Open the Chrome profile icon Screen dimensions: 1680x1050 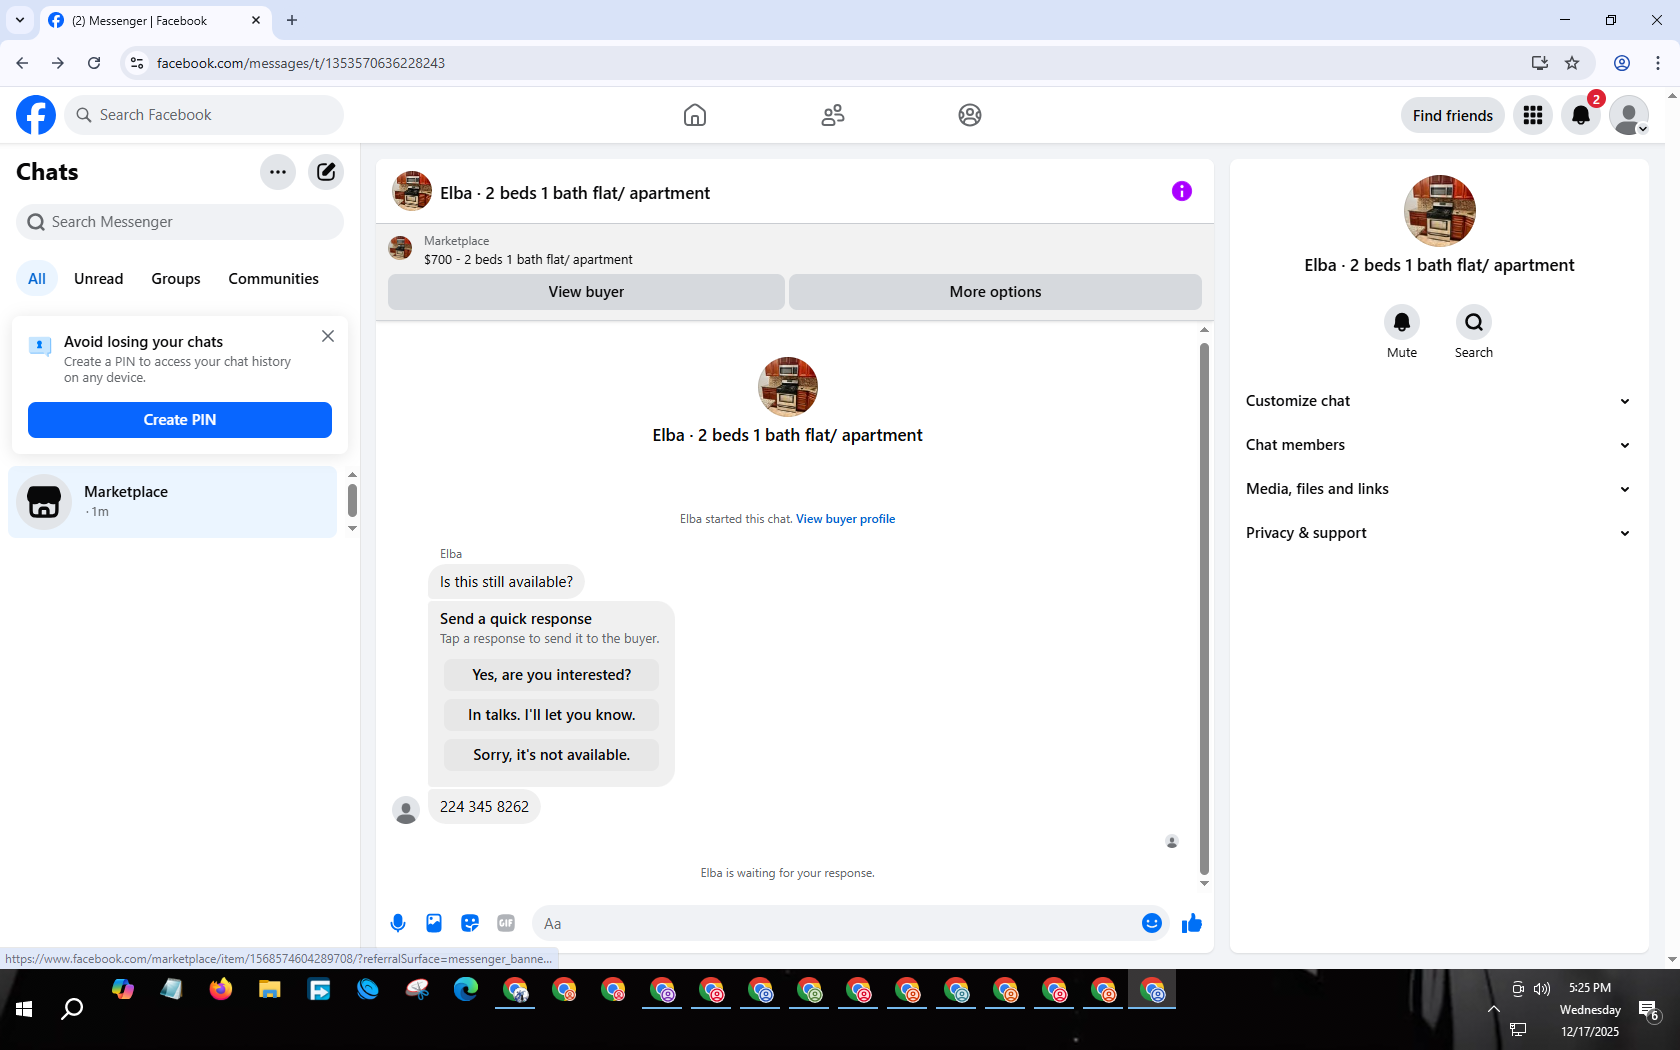[1622, 63]
